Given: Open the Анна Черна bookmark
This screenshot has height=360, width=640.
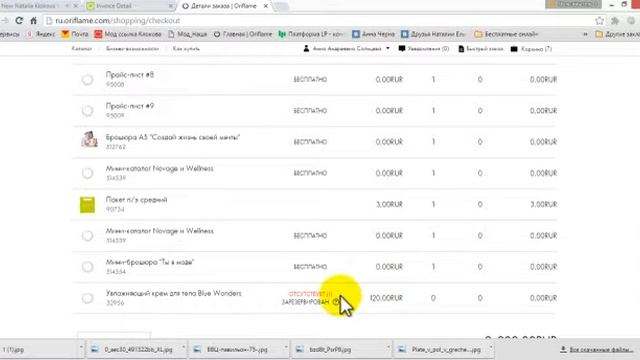Looking at the screenshot, I should 373,34.
